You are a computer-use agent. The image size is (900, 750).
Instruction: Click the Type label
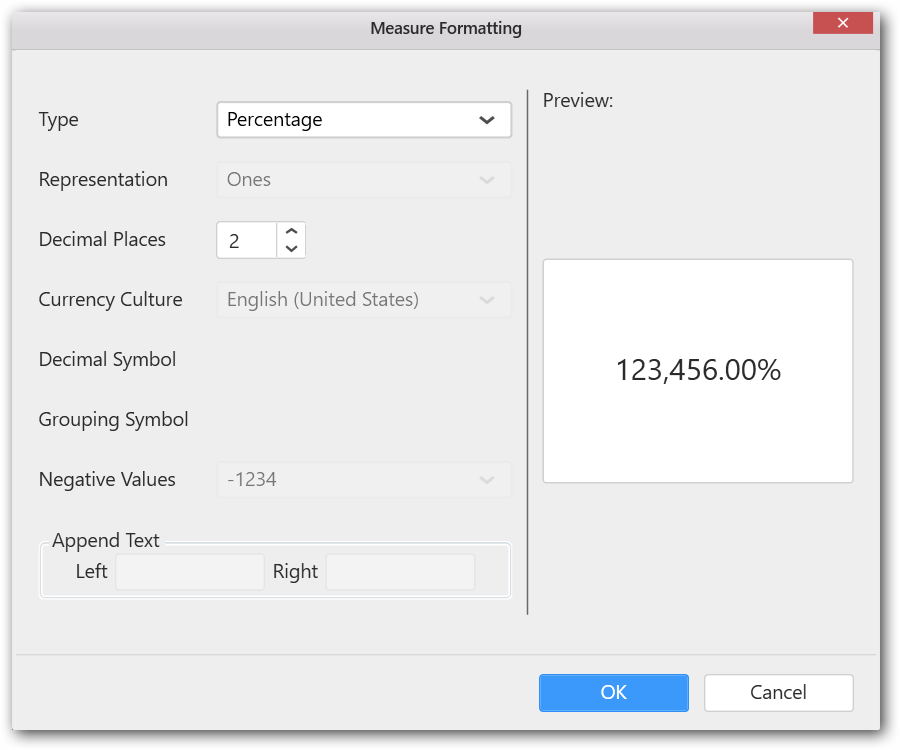(x=58, y=120)
